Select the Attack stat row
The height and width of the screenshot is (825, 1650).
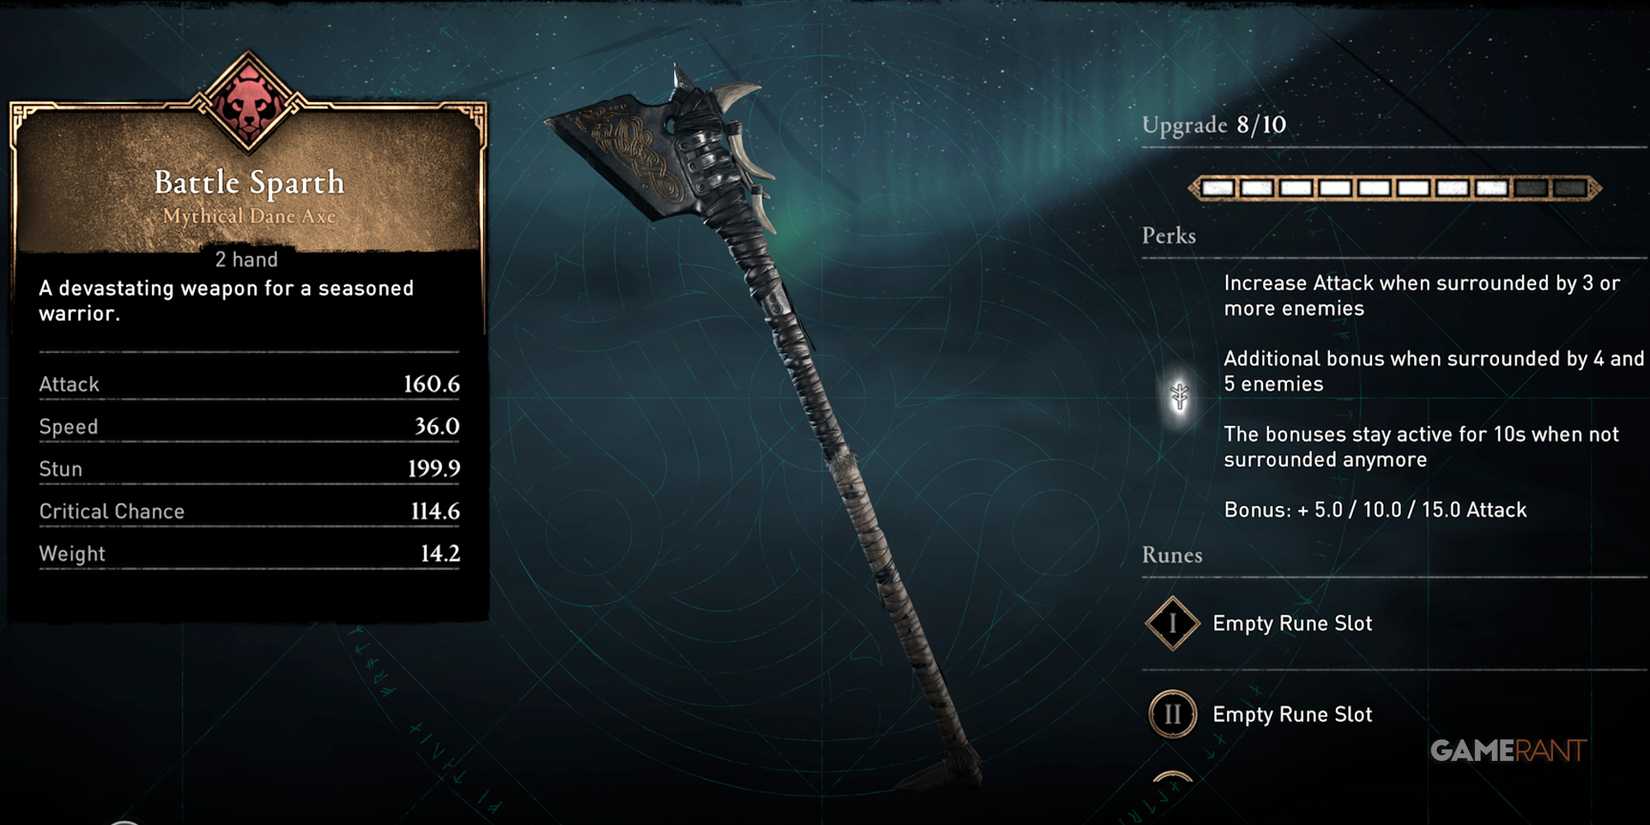point(249,384)
